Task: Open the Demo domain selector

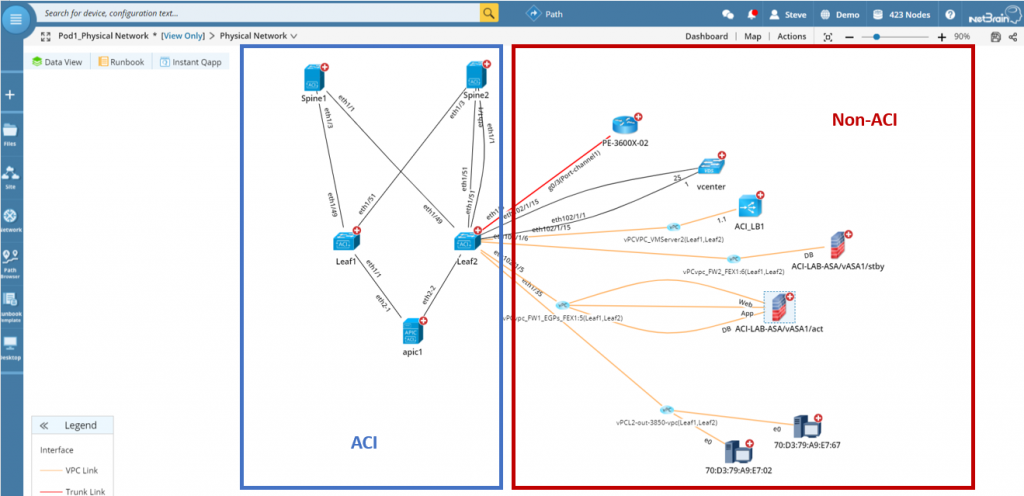Action: pos(840,14)
